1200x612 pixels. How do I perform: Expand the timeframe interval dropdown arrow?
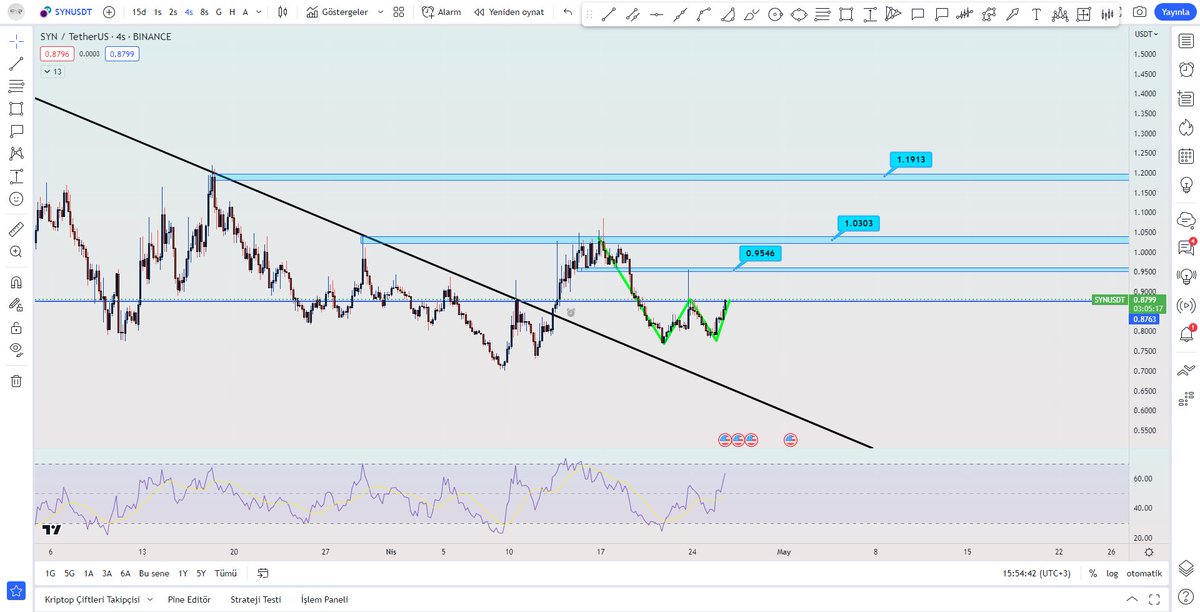pyautogui.click(x=260, y=12)
